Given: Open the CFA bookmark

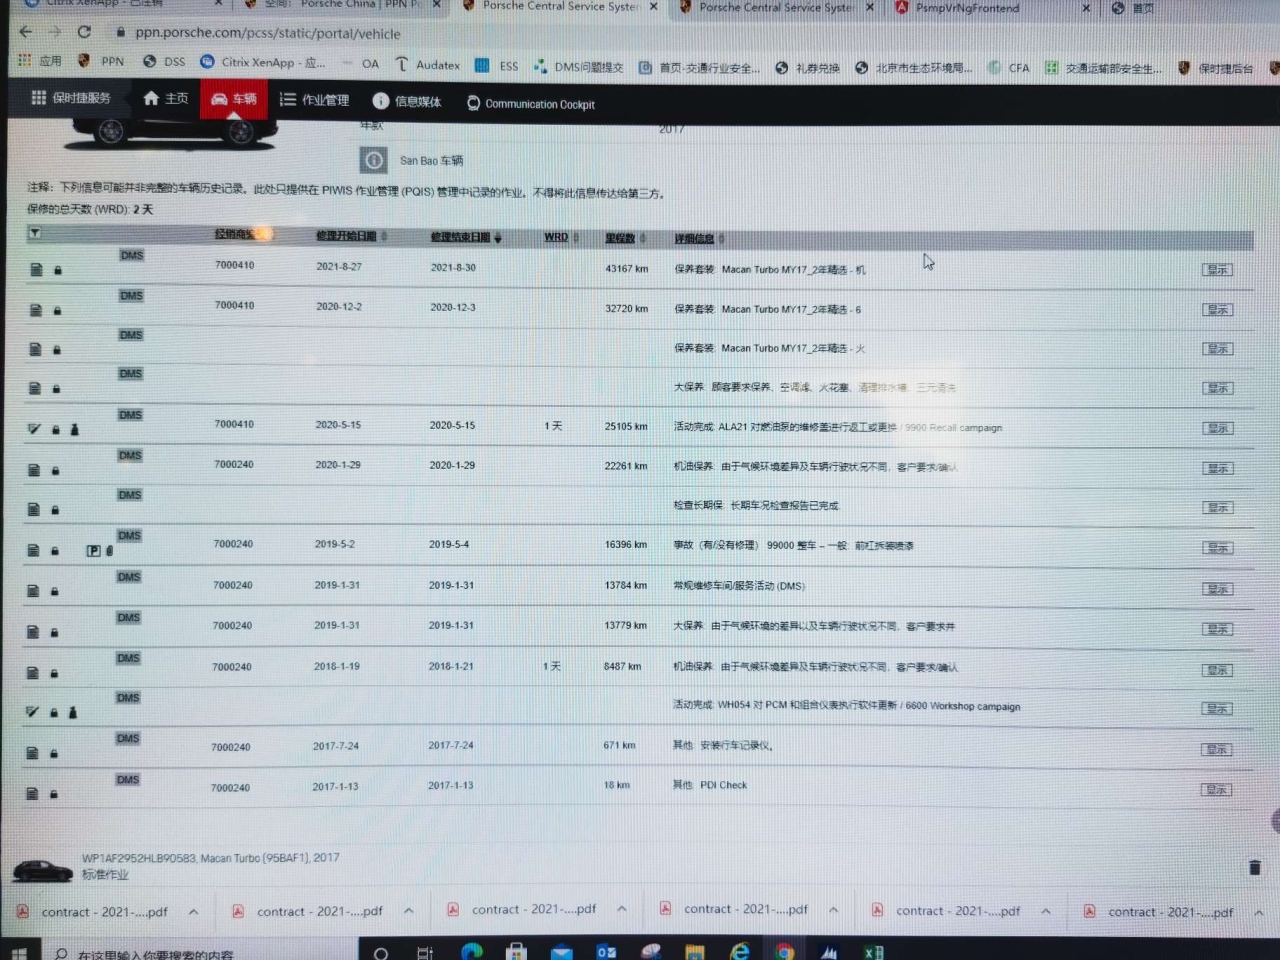Looking at the screenshot, I should (x=1008, y=68).
